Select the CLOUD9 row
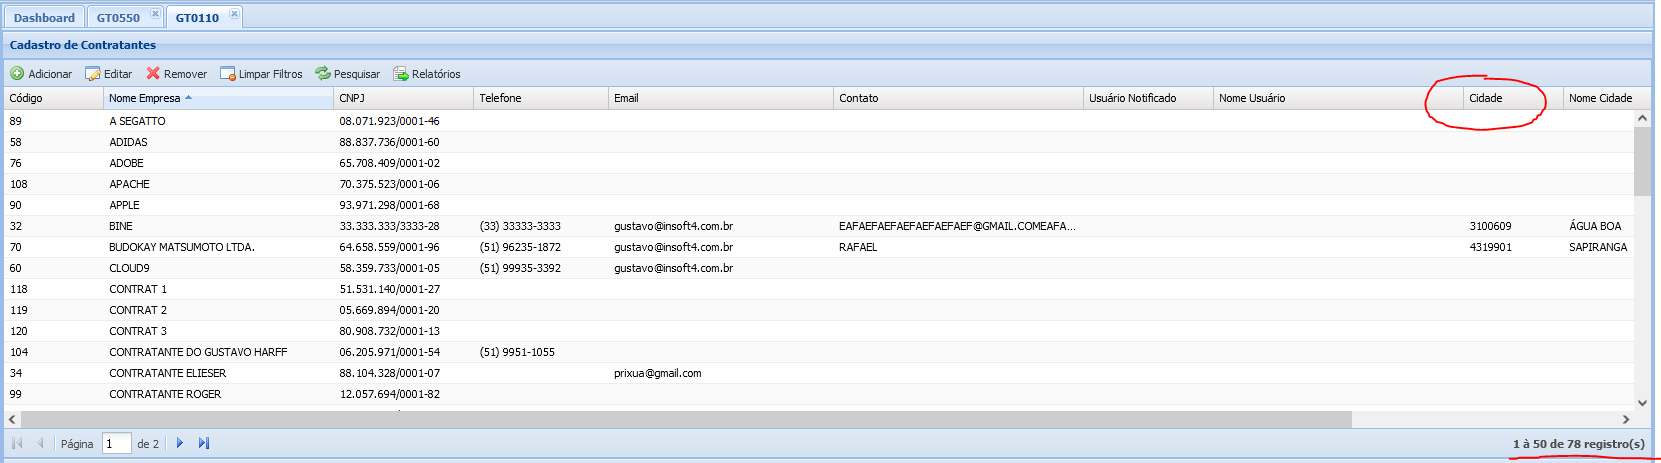Viewport: 1661px width, 463px height. click(x=819, y=268)
